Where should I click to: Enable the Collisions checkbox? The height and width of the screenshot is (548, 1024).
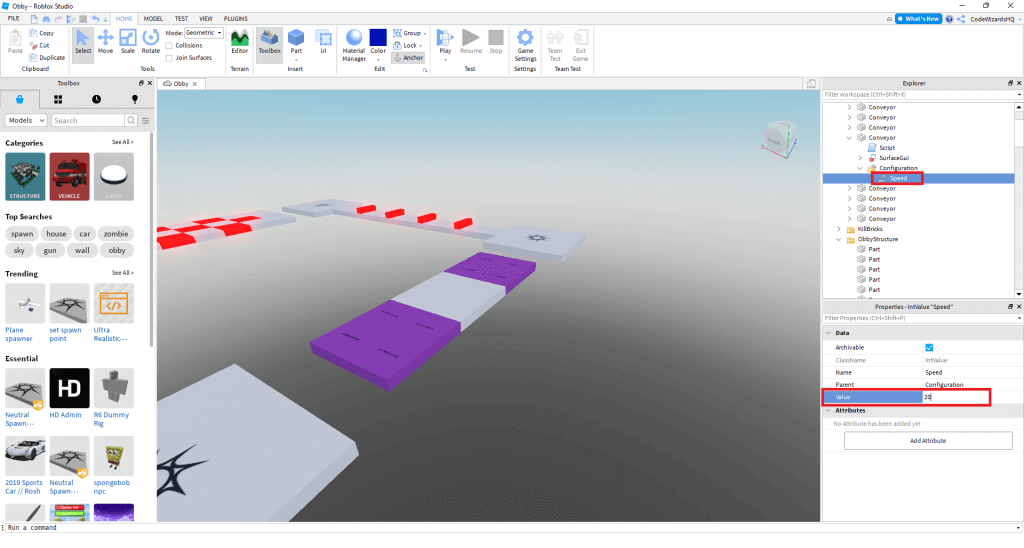click(x=169, y=46)
